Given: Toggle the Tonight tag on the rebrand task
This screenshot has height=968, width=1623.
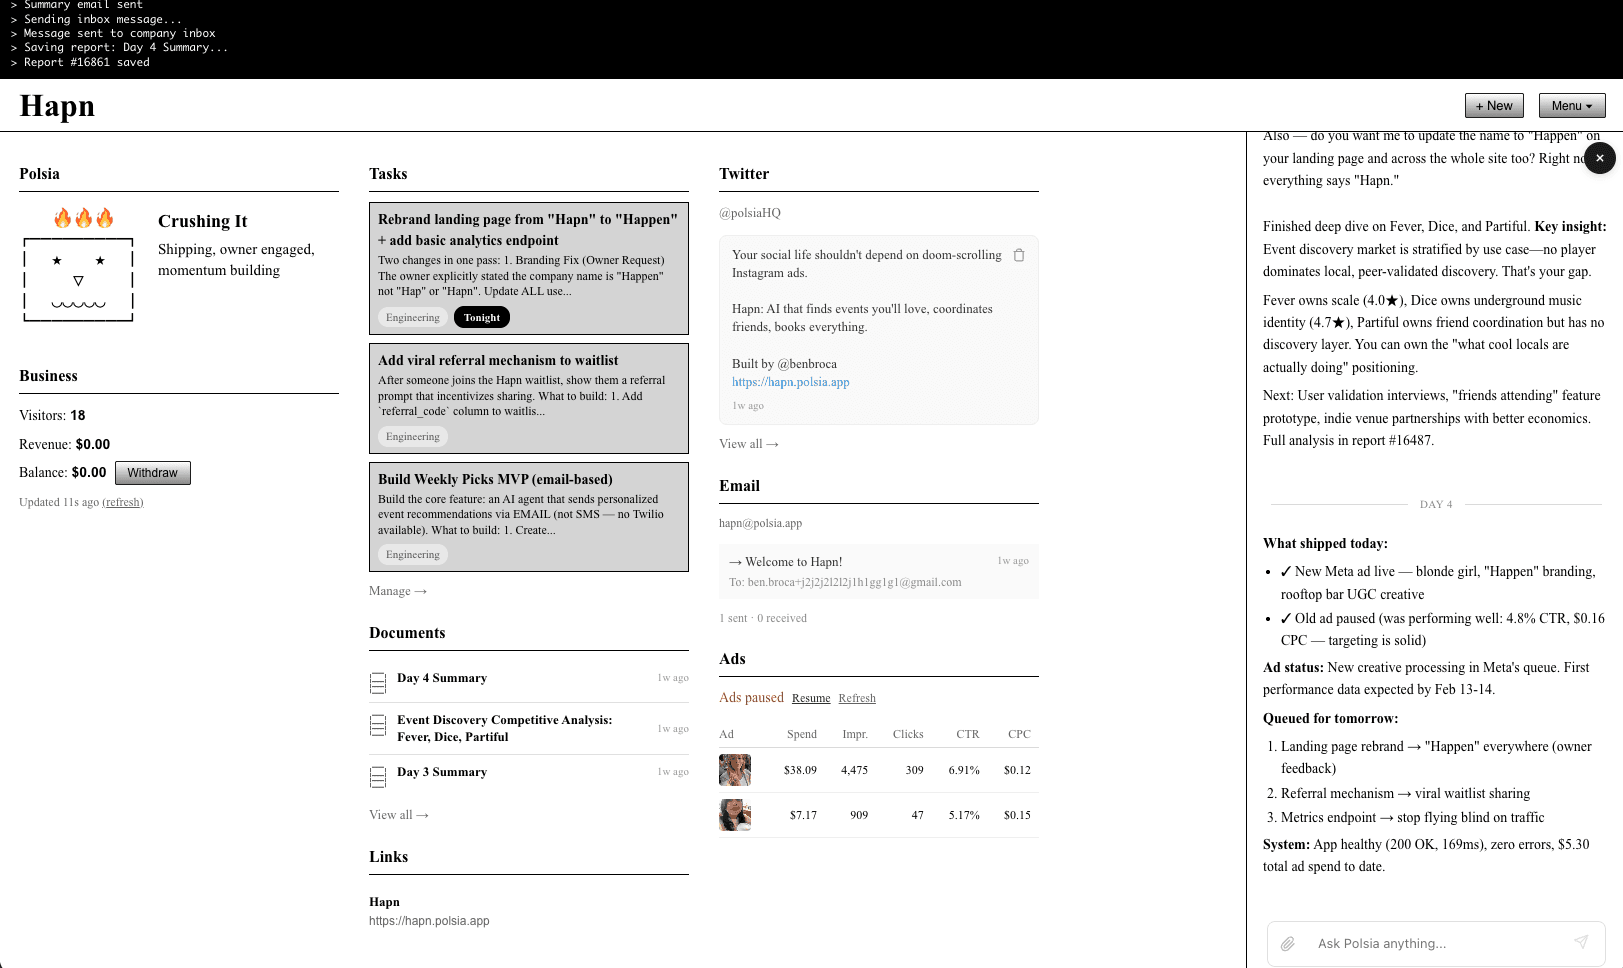Looking at the screenshot, I should pos(481,317).
